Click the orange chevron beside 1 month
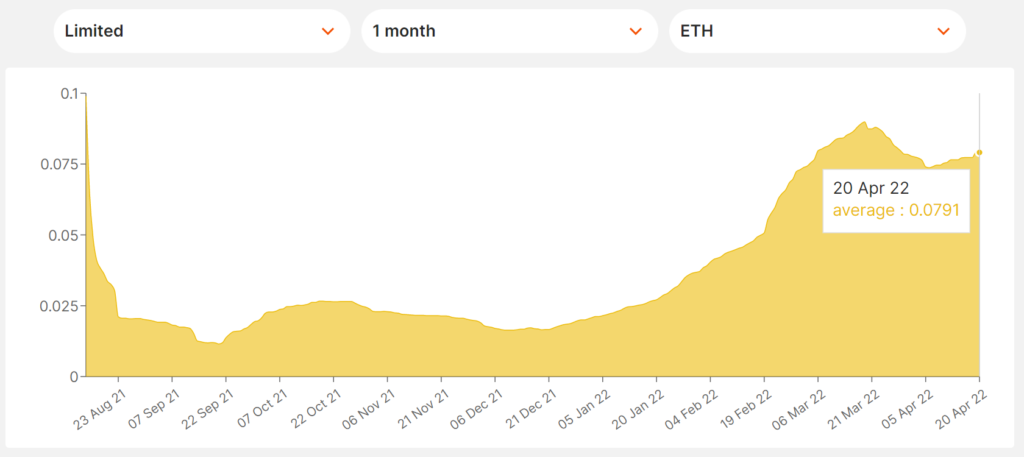The image size is (1024, 457). point(635,31)
